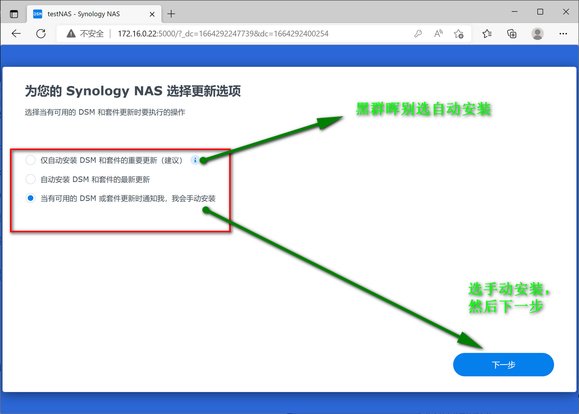Close the testNAS tab
This screenshot has width=579, height=414.
[152, 14]
